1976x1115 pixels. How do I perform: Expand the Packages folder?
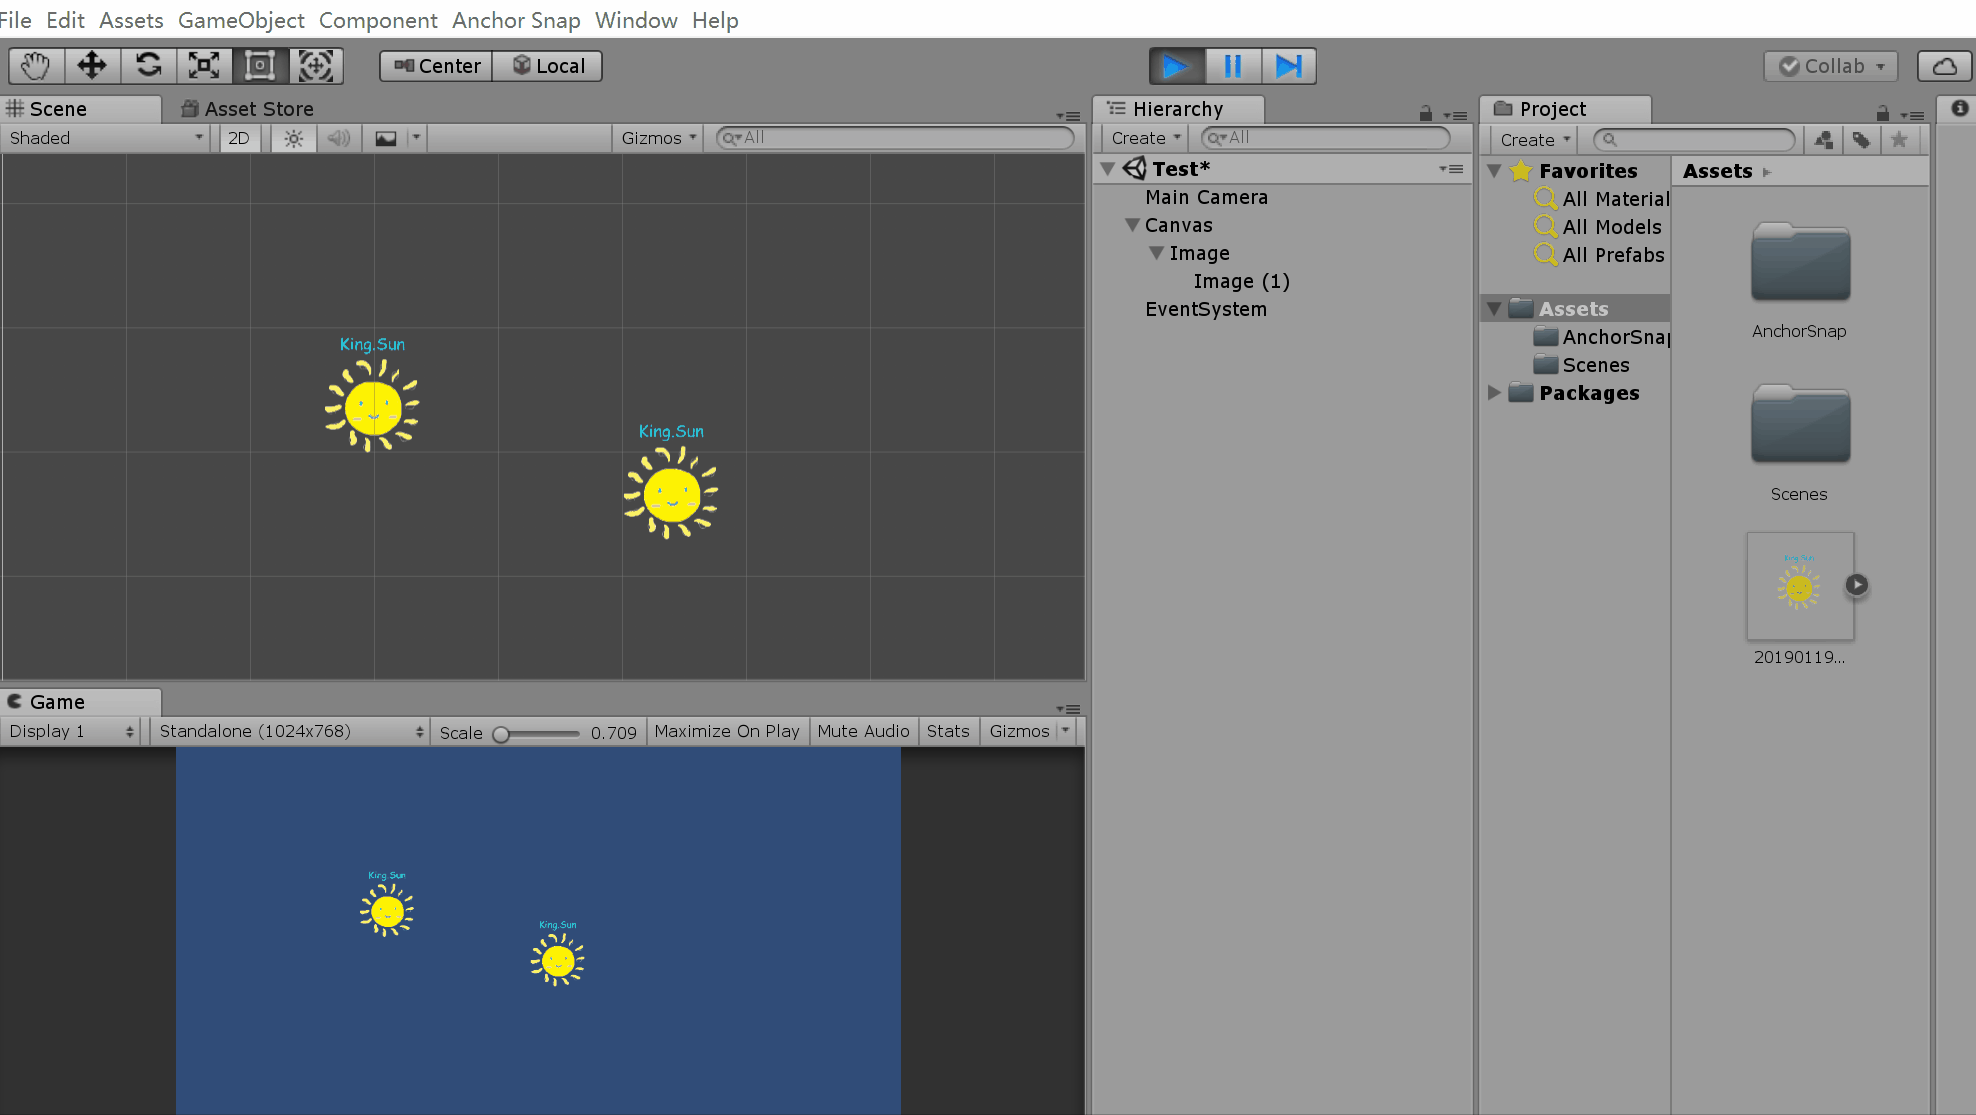(1493, 393)
